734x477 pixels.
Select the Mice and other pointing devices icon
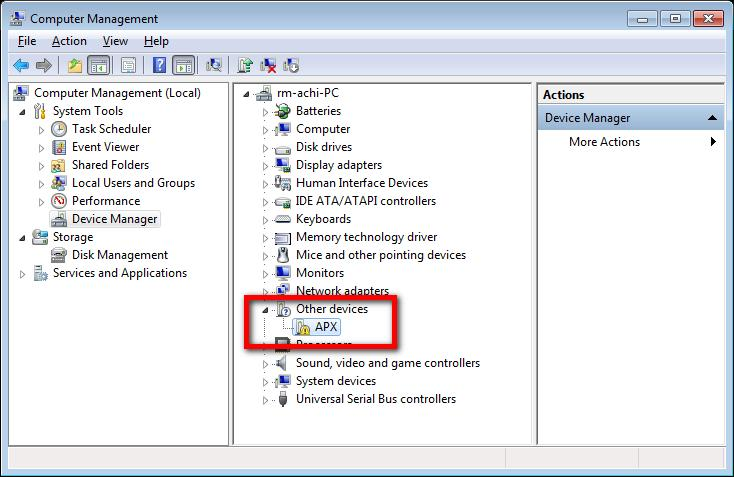pos(283,255)
